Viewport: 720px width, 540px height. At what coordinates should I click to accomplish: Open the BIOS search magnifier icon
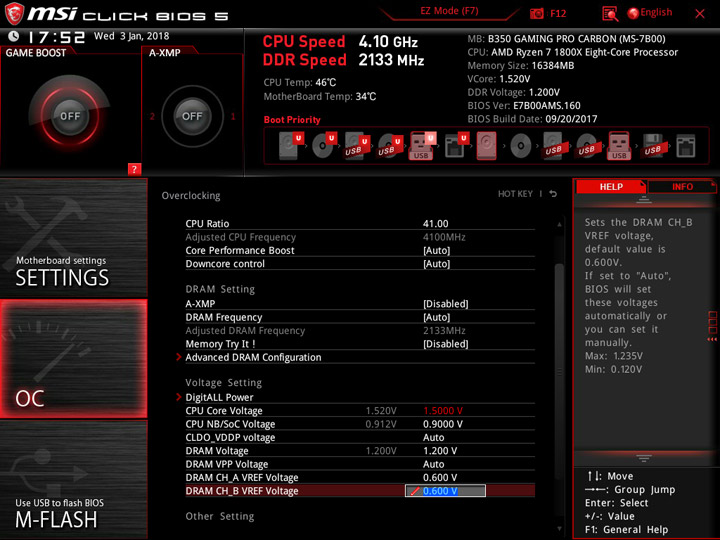click(x=610, y=14)
